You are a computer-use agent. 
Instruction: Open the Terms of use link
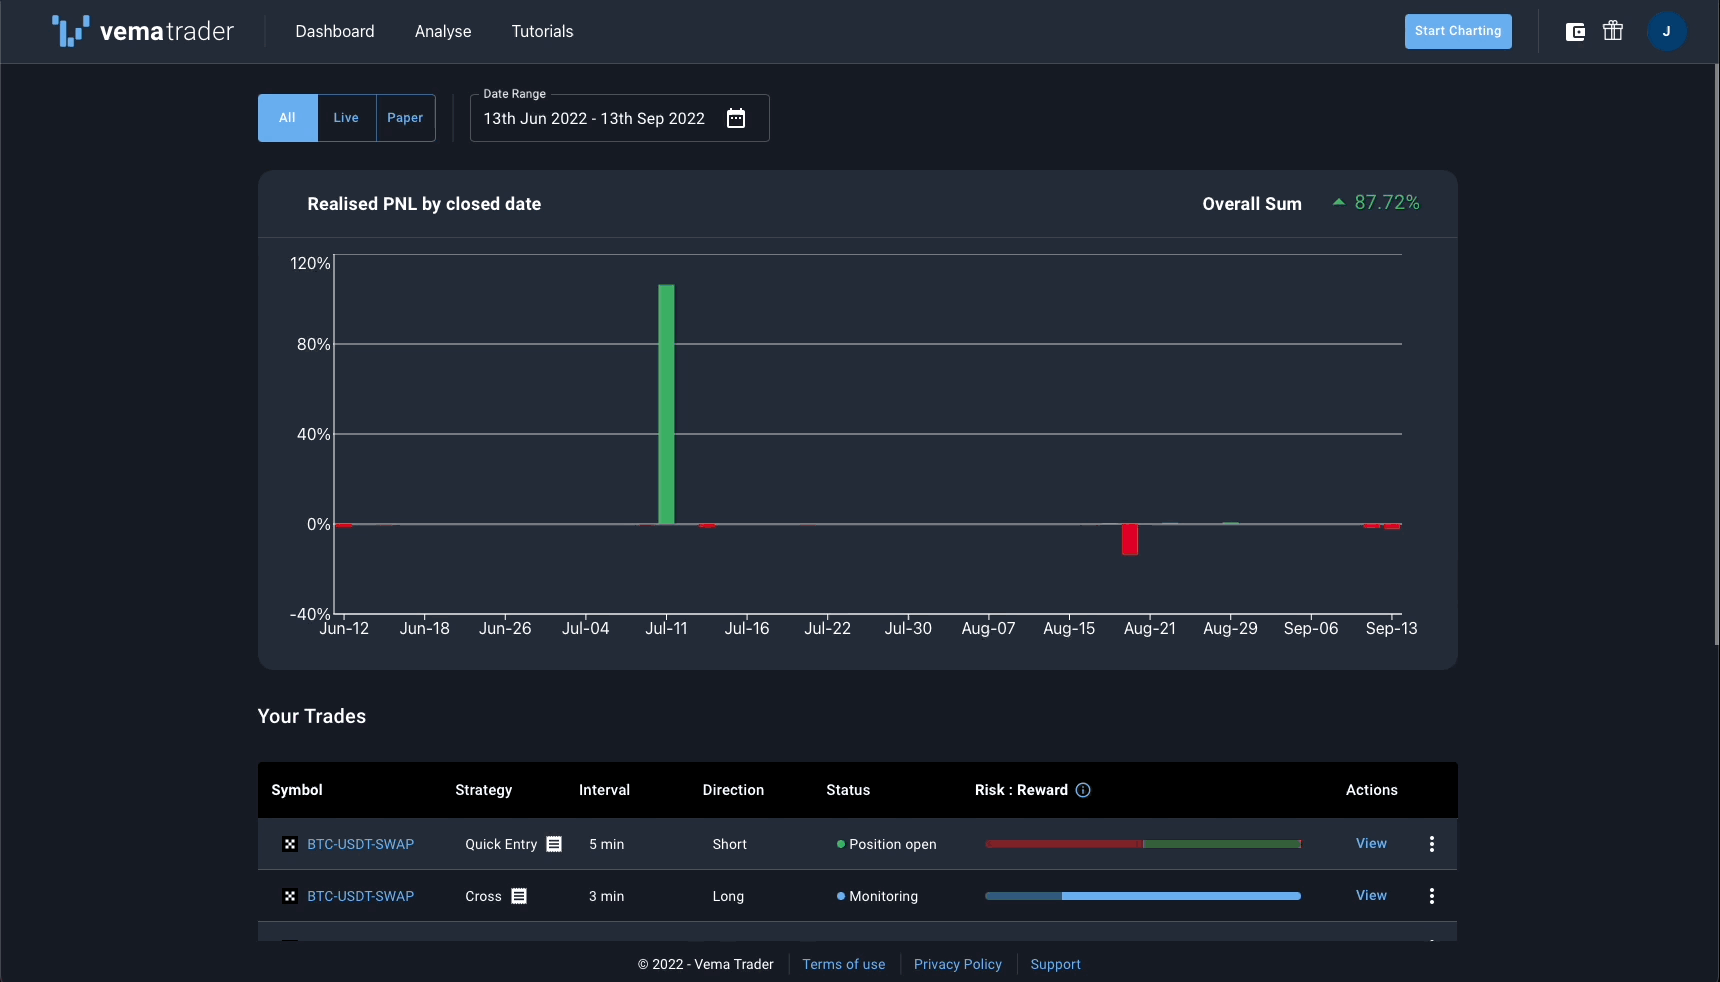point(844,964)
